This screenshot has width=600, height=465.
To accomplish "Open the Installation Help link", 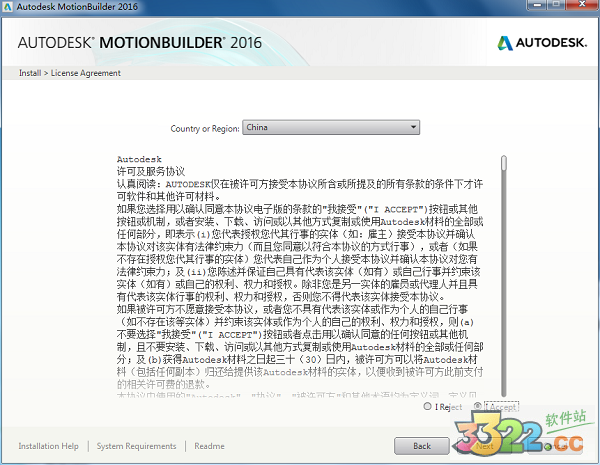I will pyautogui.click(x=49, y=446).
